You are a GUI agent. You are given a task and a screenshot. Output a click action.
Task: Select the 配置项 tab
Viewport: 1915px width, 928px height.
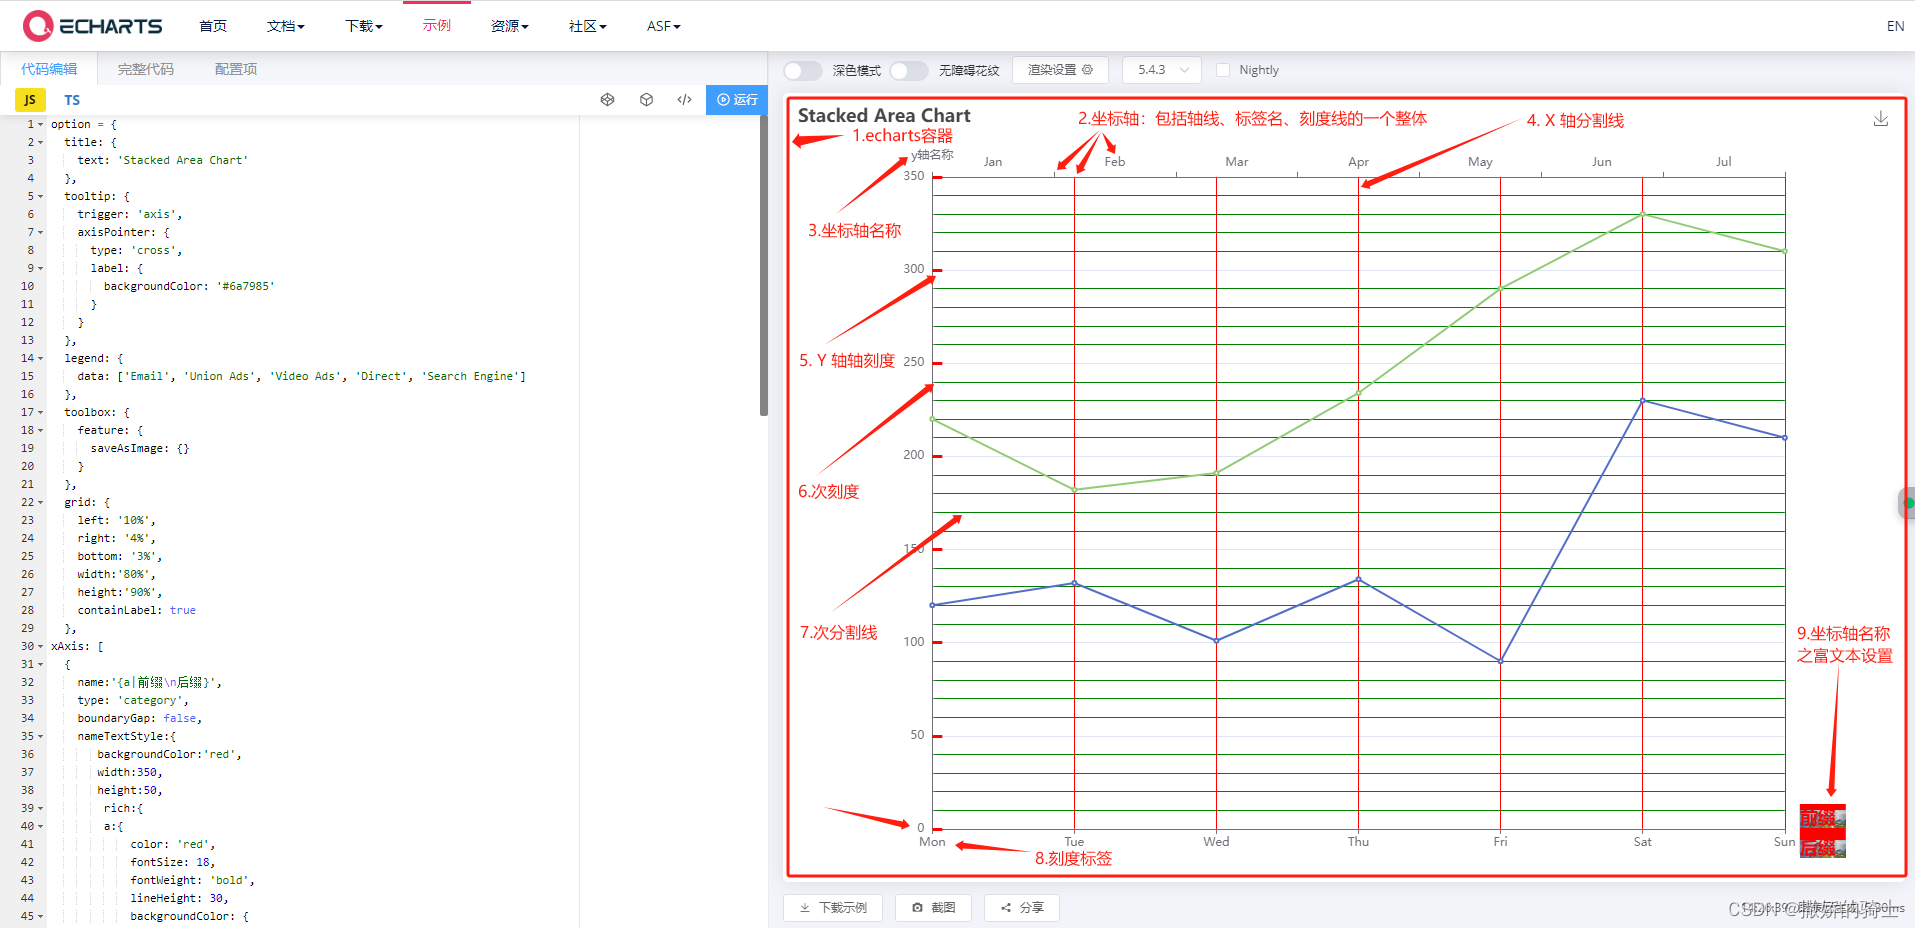(x=235, y=68)
